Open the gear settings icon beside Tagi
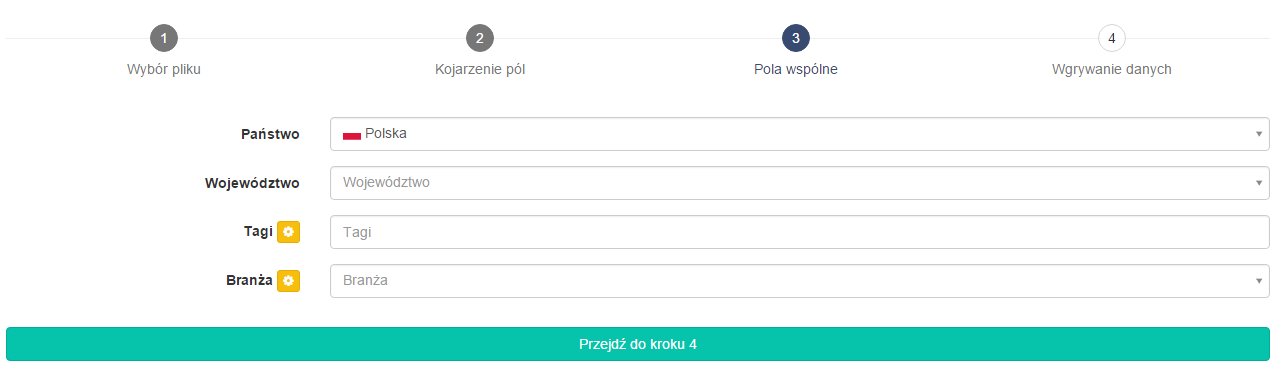Image resolution: width=1285 pixels, height=377 pixels. [288, 231]
